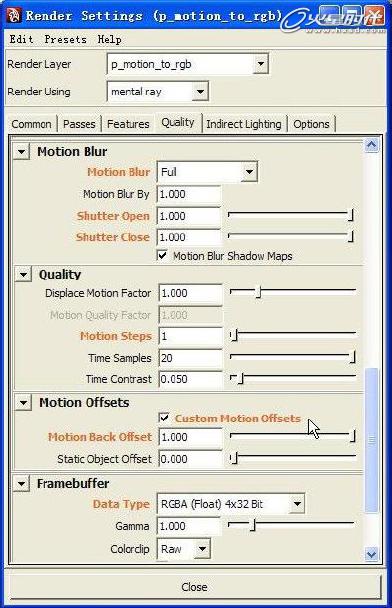The height and width of the screenshot is (608, 392).
Task: Click the Static Object Offset slider
Action: [293, 458]
